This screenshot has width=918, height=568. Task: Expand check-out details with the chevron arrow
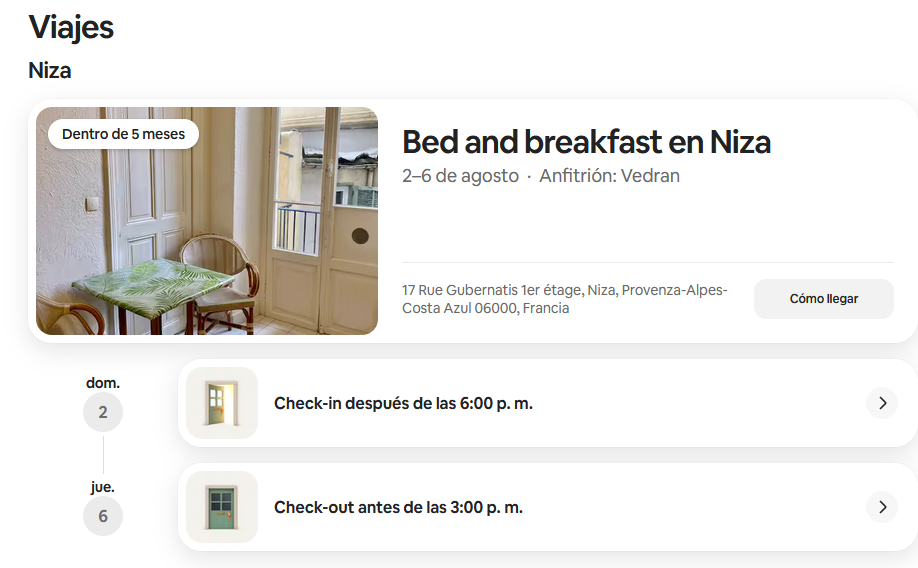pyautogui.click(x=881, y=507)
